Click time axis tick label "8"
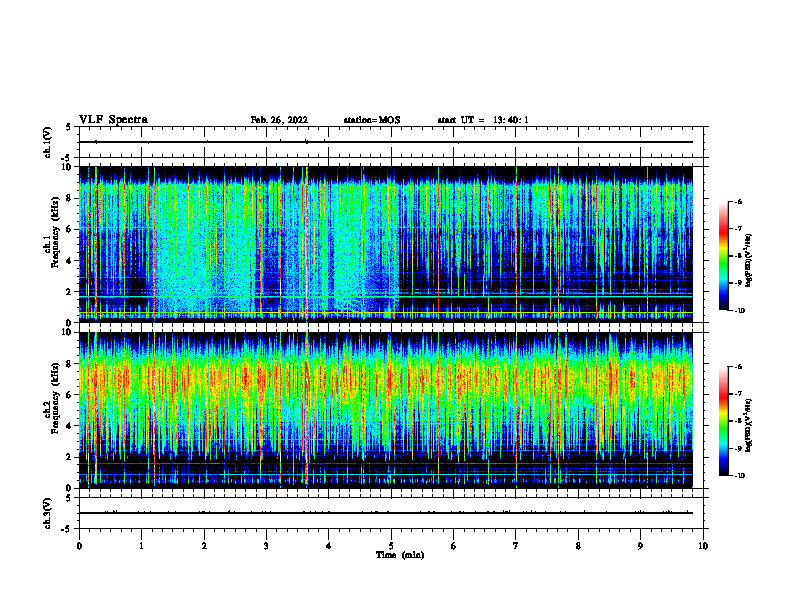The height and width of the screenshot is (612, 792). [578, 546]
